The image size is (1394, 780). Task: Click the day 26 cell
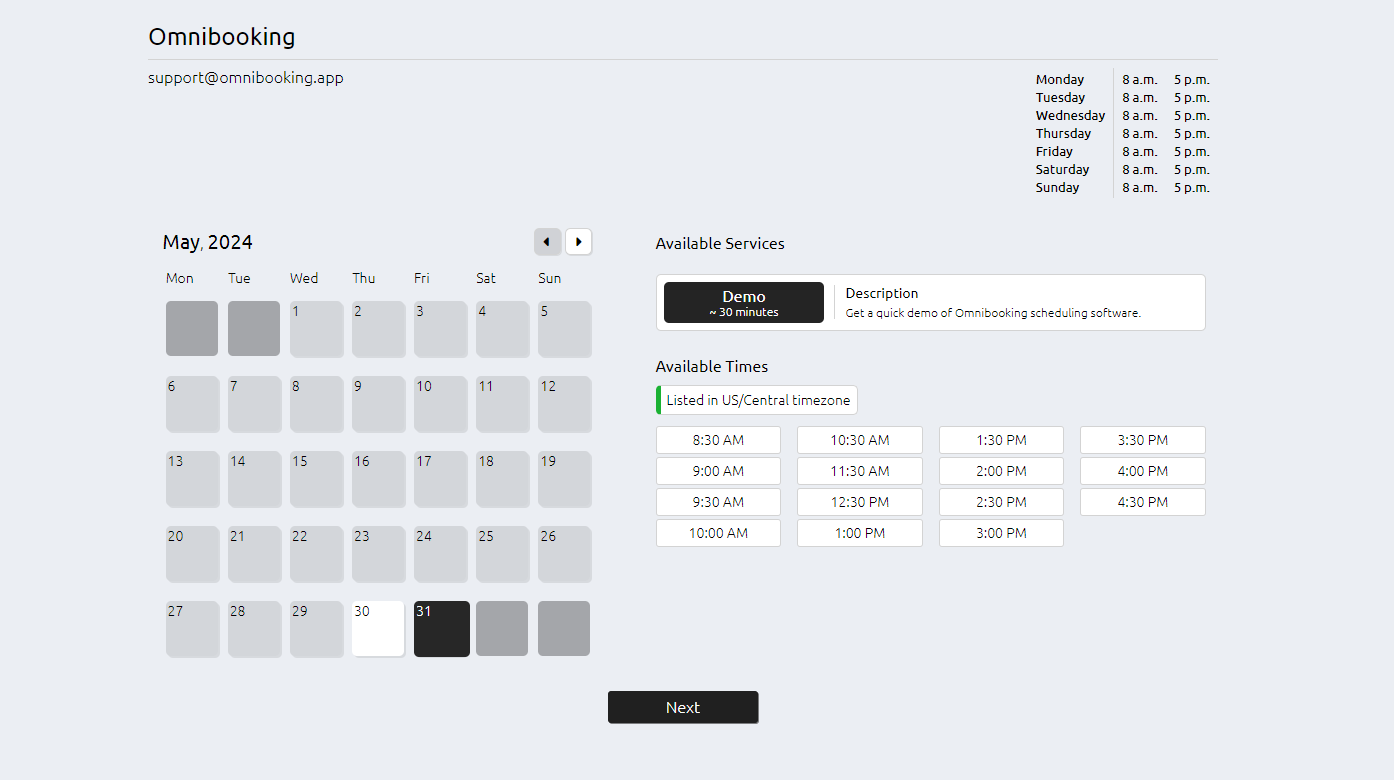(564, 554)
